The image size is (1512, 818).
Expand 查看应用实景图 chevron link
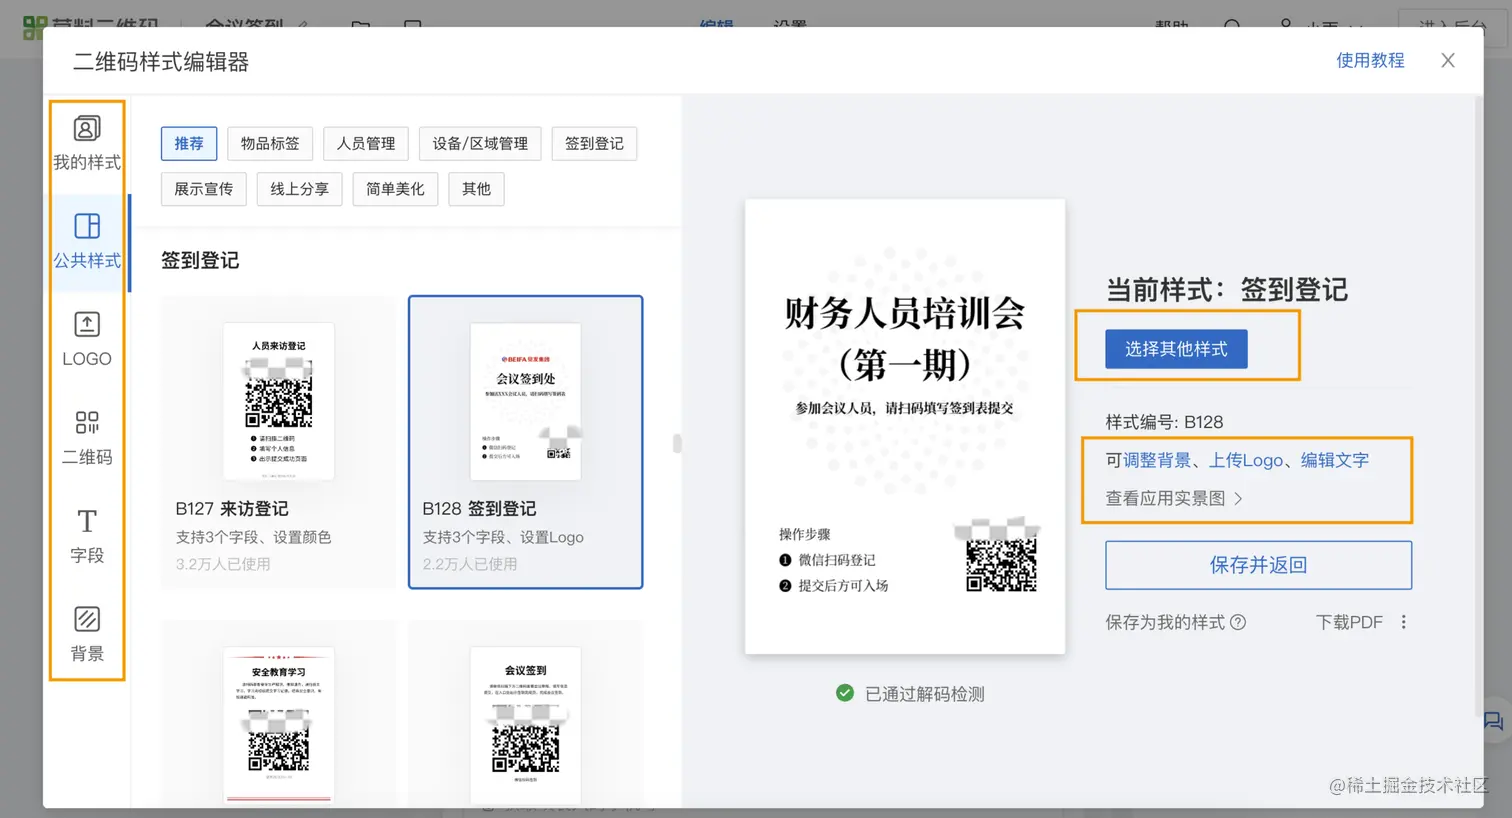tap(1174, 498)
